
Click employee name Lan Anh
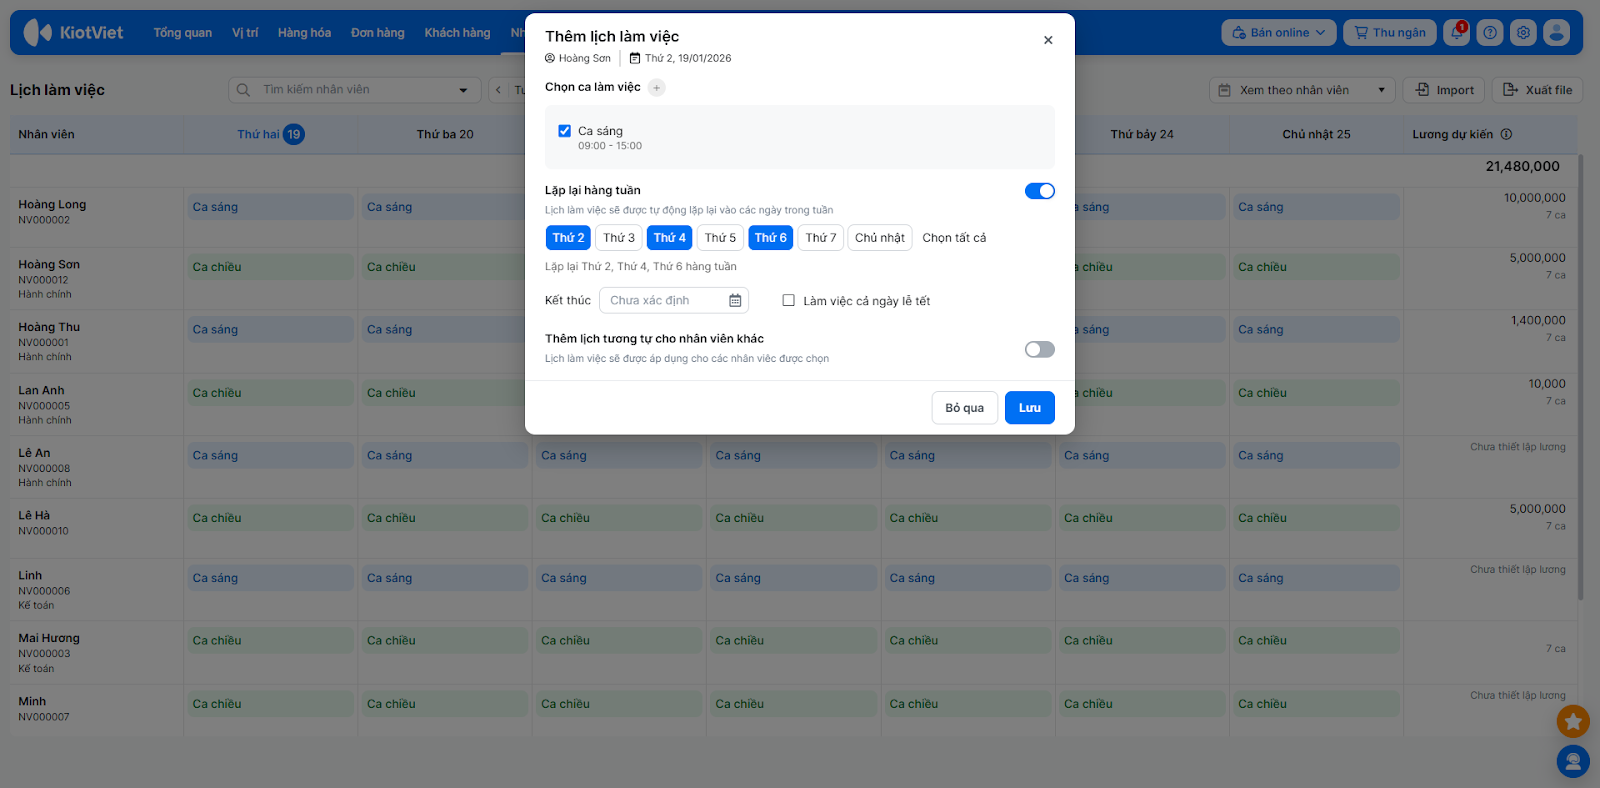point(41,391)
